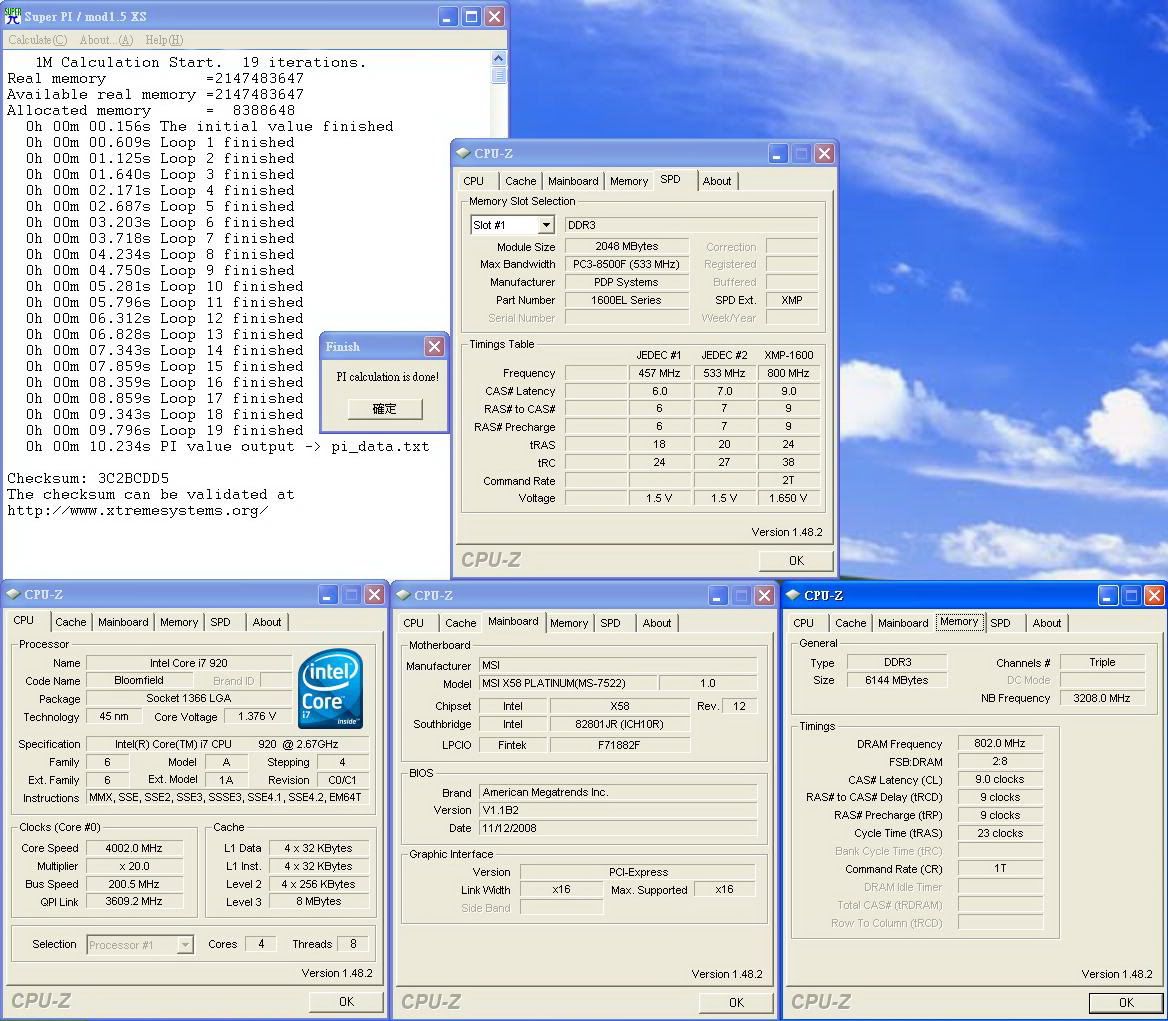
Task: Click the Part Number 1600EL Series field
Action: pyautogui.click(x=626, y=300)
